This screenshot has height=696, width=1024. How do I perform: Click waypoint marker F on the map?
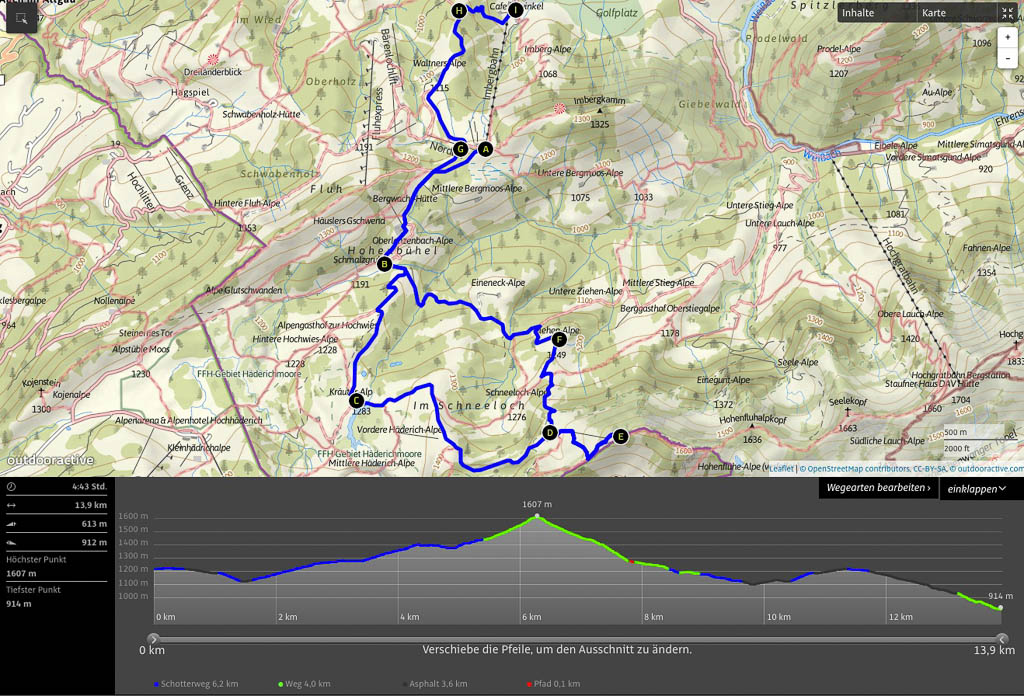coord(558,339)
